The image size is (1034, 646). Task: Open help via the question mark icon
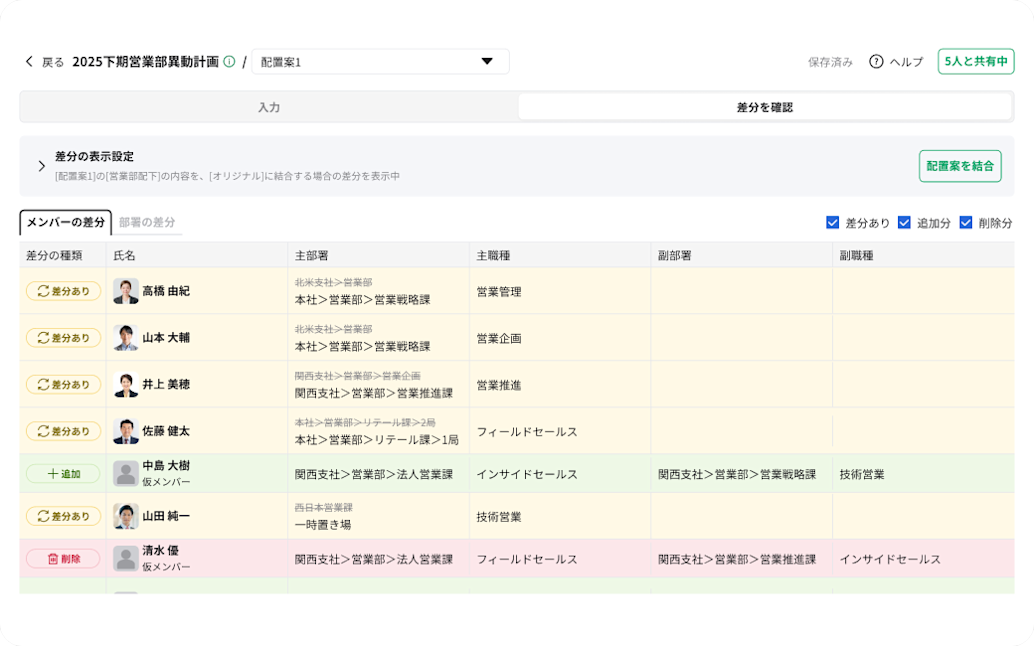tap(874, 61)
